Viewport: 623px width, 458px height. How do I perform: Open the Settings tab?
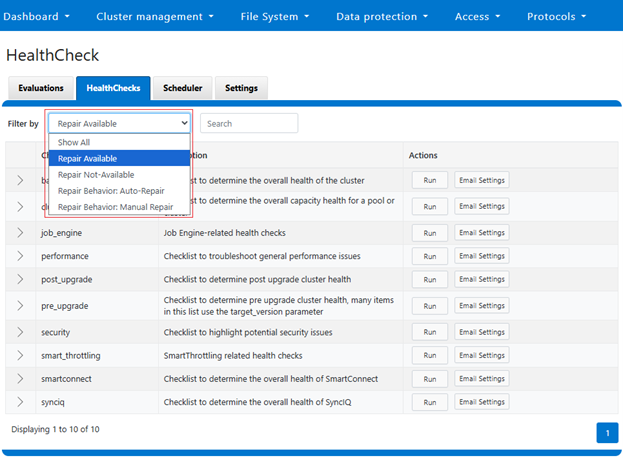click(x=241, y=88)
